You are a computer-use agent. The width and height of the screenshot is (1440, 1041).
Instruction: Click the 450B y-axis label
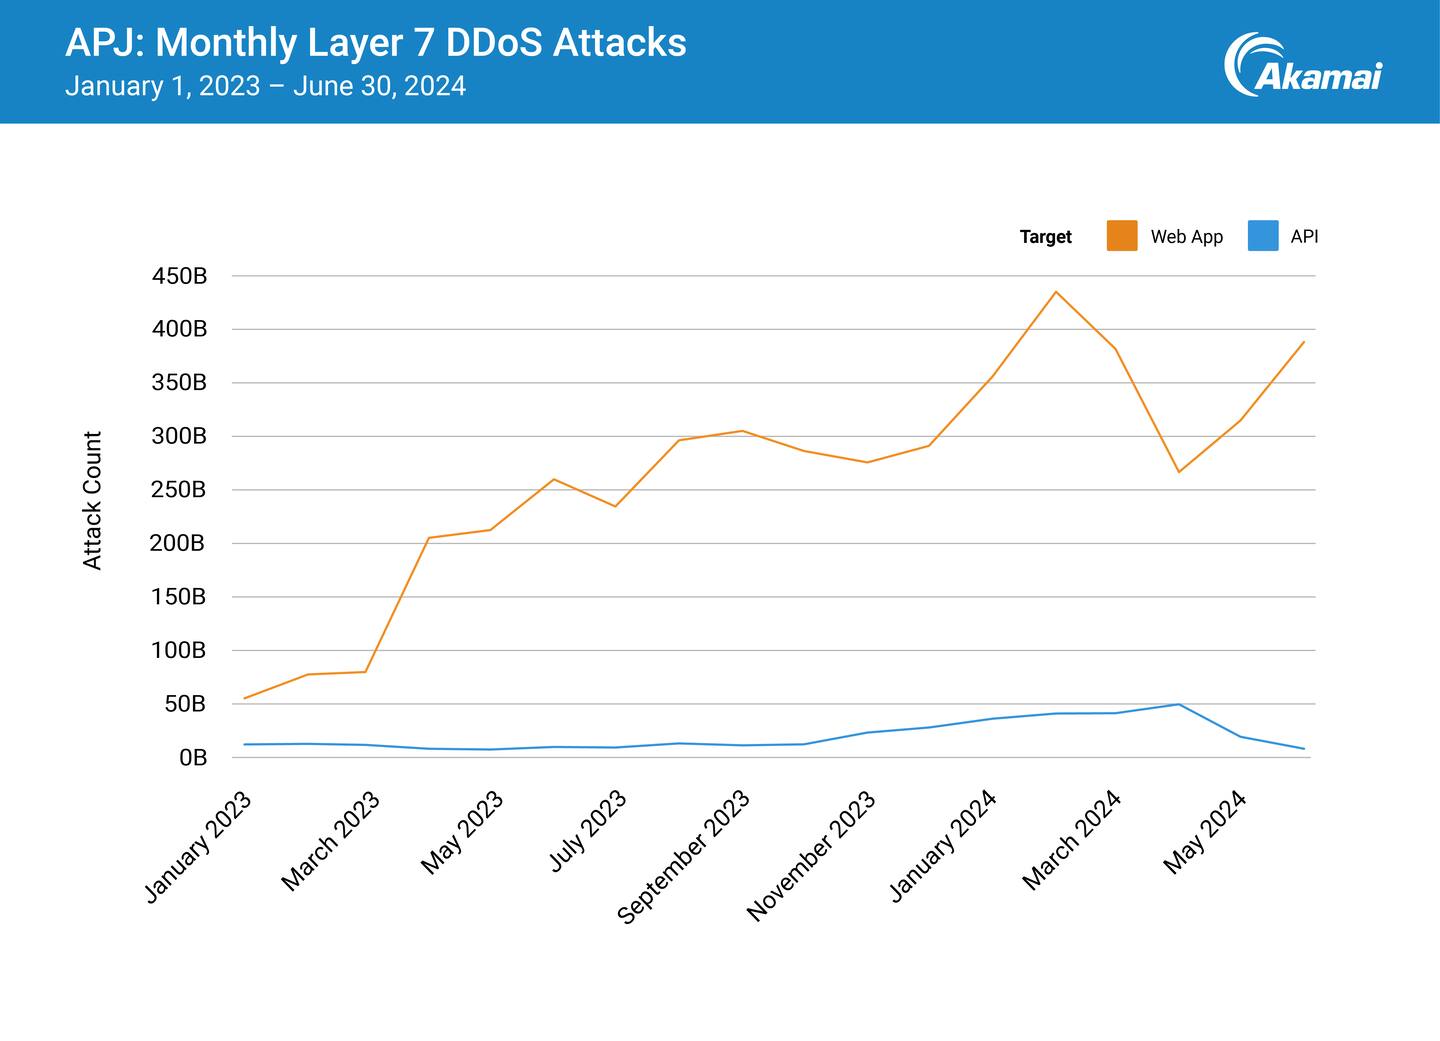[179, 276]
